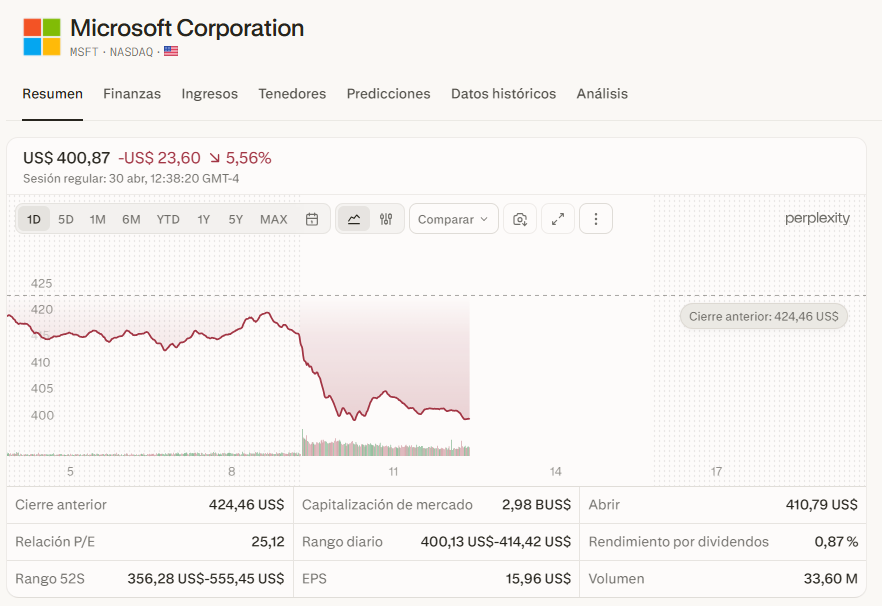Switch to the Finanzas tab
The width and height of the screenshot is (882, 606).
pos(132,94)
